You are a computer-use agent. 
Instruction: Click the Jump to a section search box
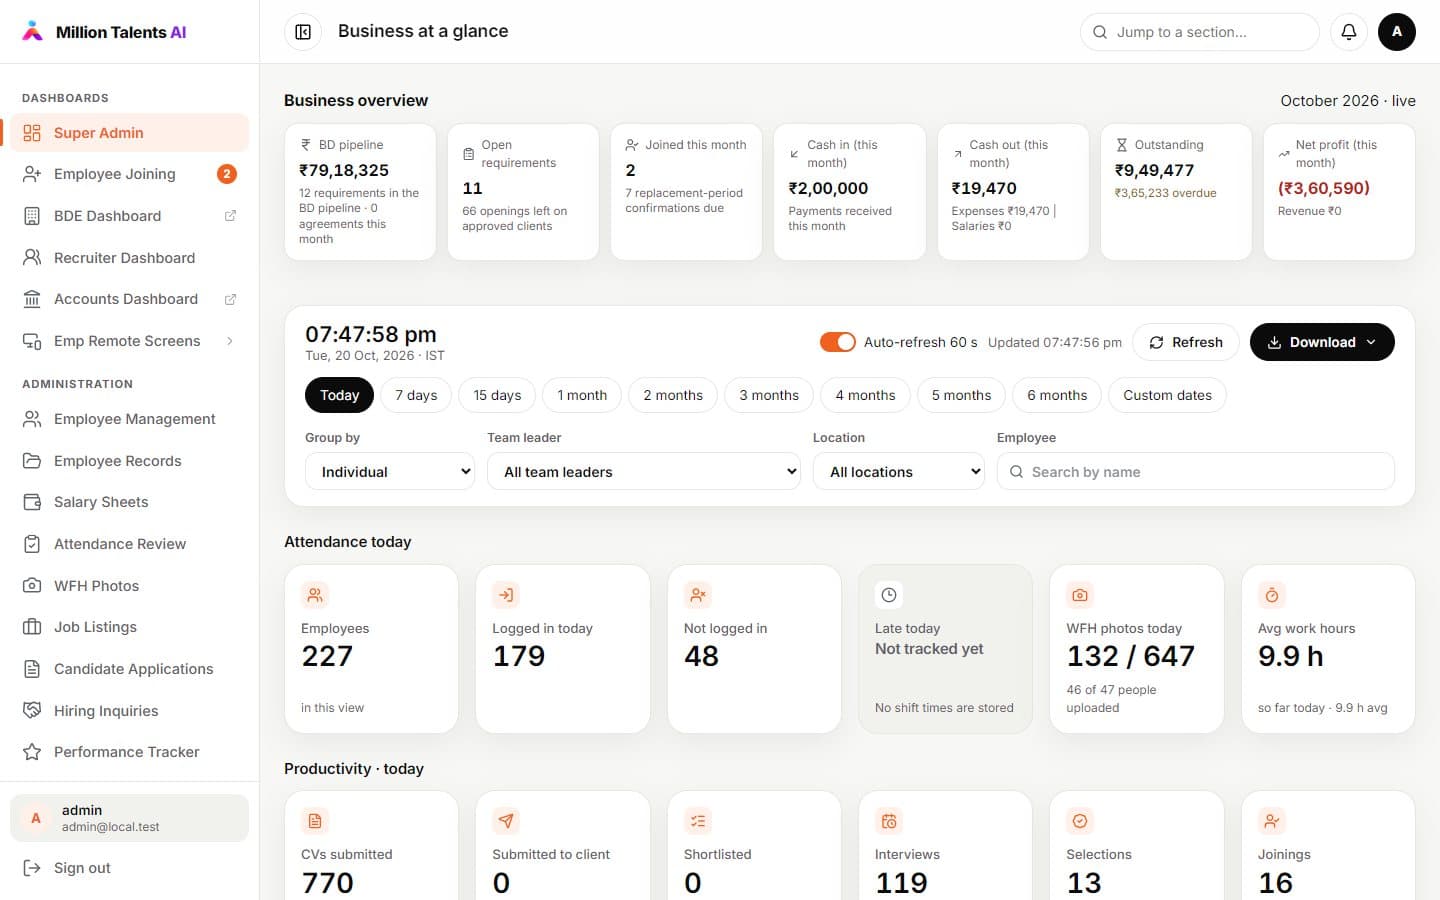[x=1200, y=32]
